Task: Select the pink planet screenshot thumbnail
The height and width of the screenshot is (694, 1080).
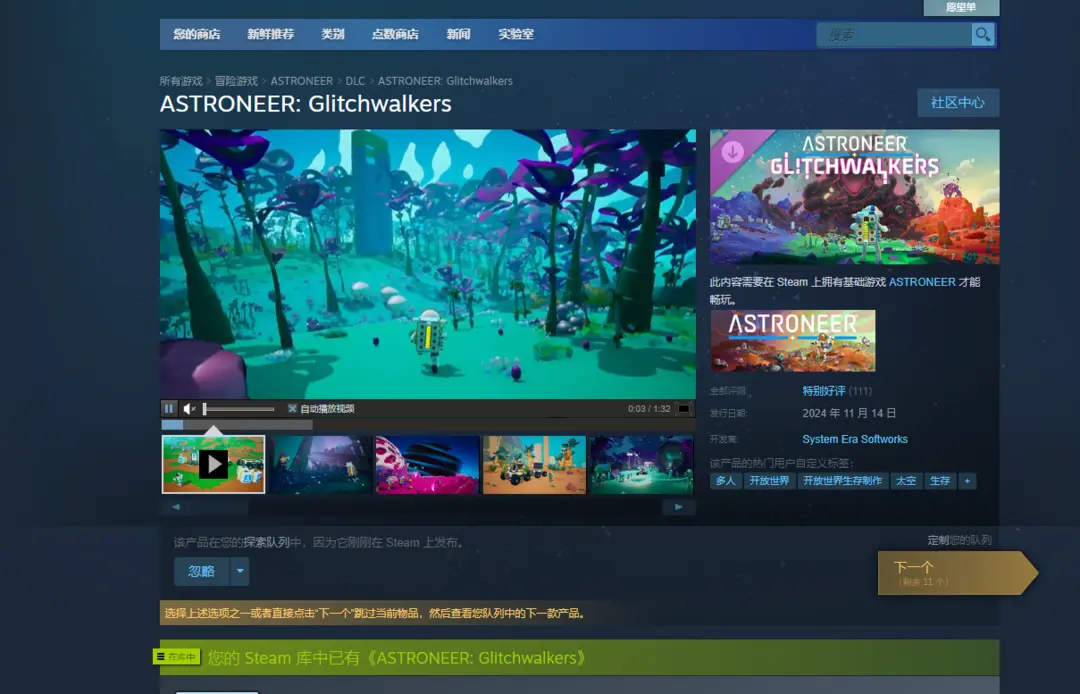Action: (428, 465)
